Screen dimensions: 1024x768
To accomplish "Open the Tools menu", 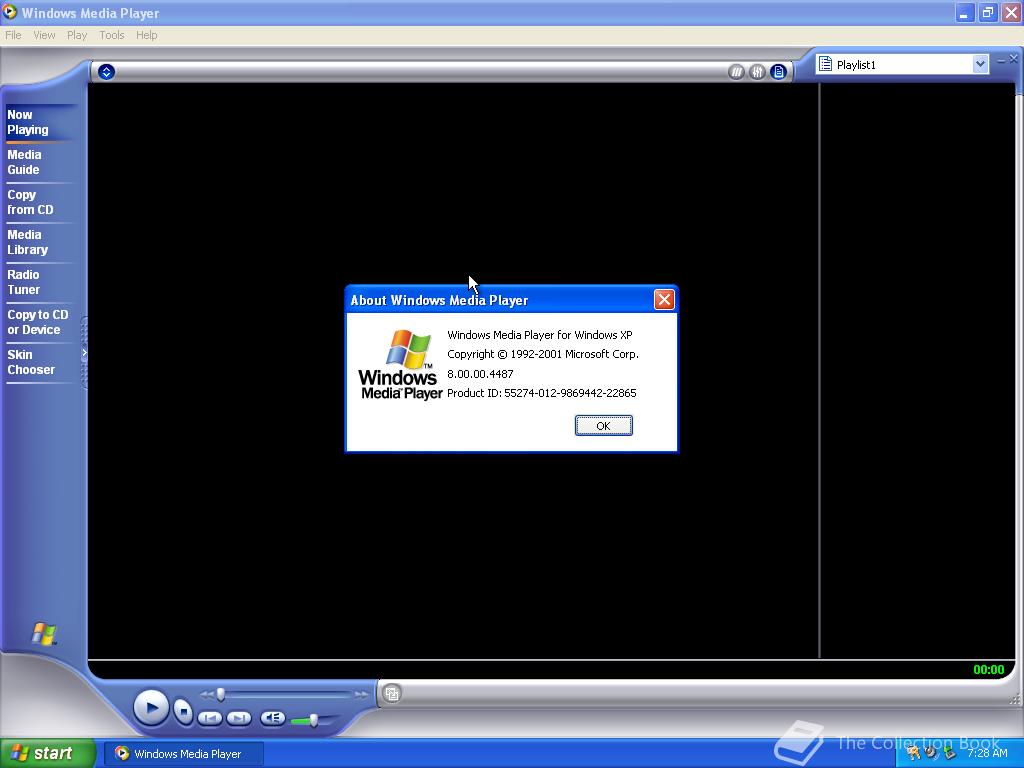I will coord(111,34).
